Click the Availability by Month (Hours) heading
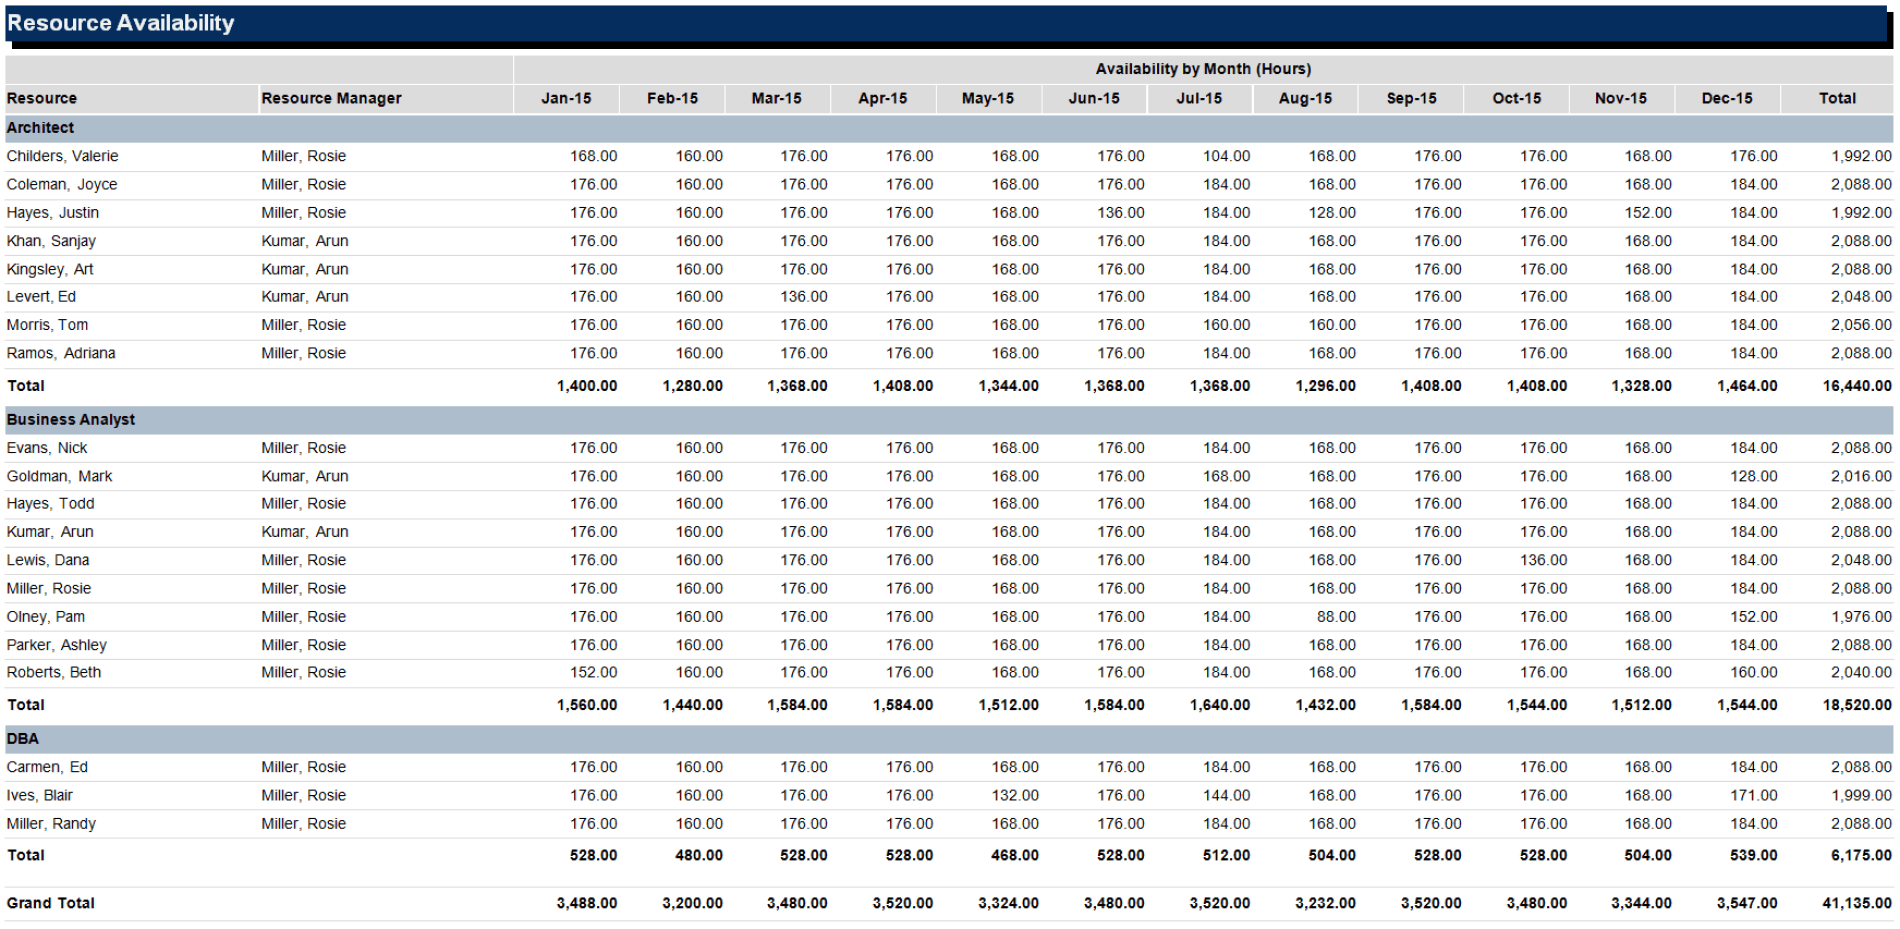 coord(1203,69)
